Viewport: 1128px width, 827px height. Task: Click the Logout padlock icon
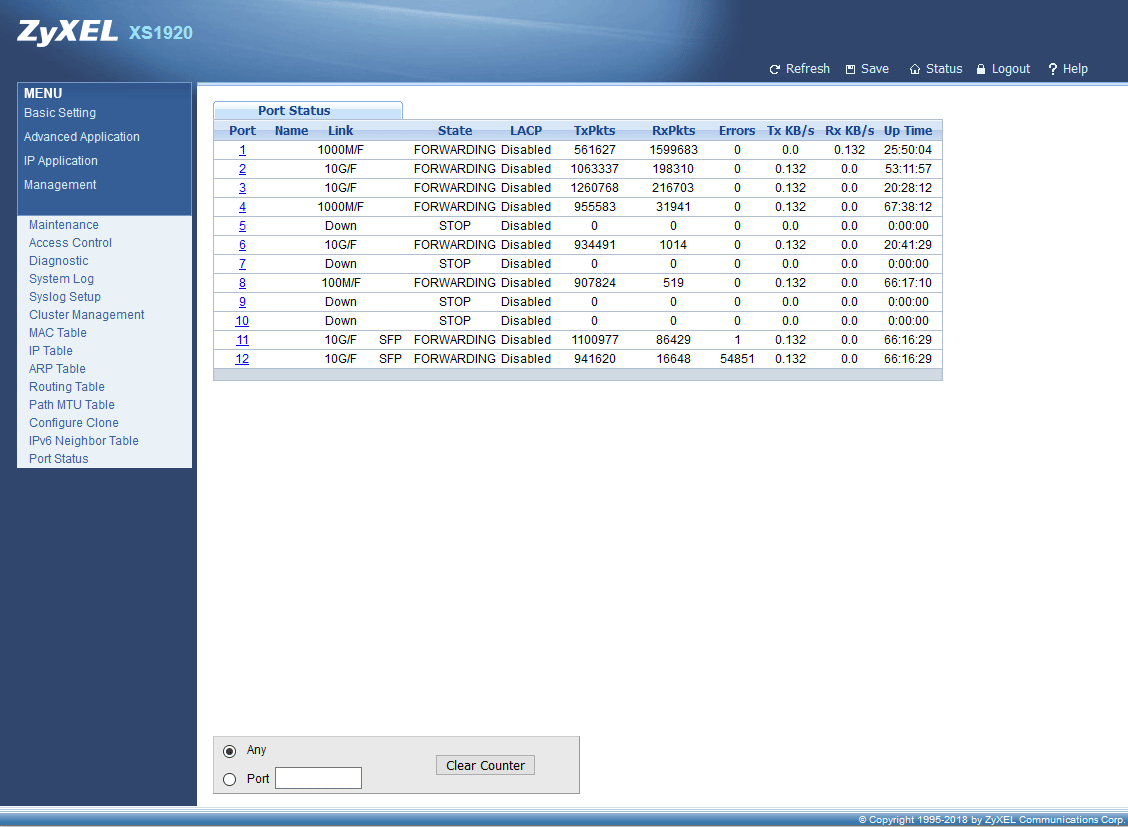(981, 69)
